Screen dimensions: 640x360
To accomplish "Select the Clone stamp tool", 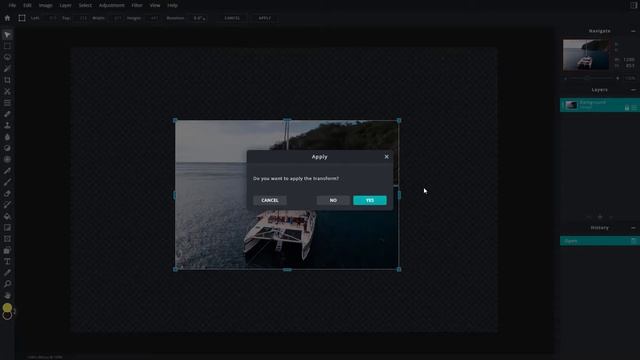I will [x=7, y=126].
